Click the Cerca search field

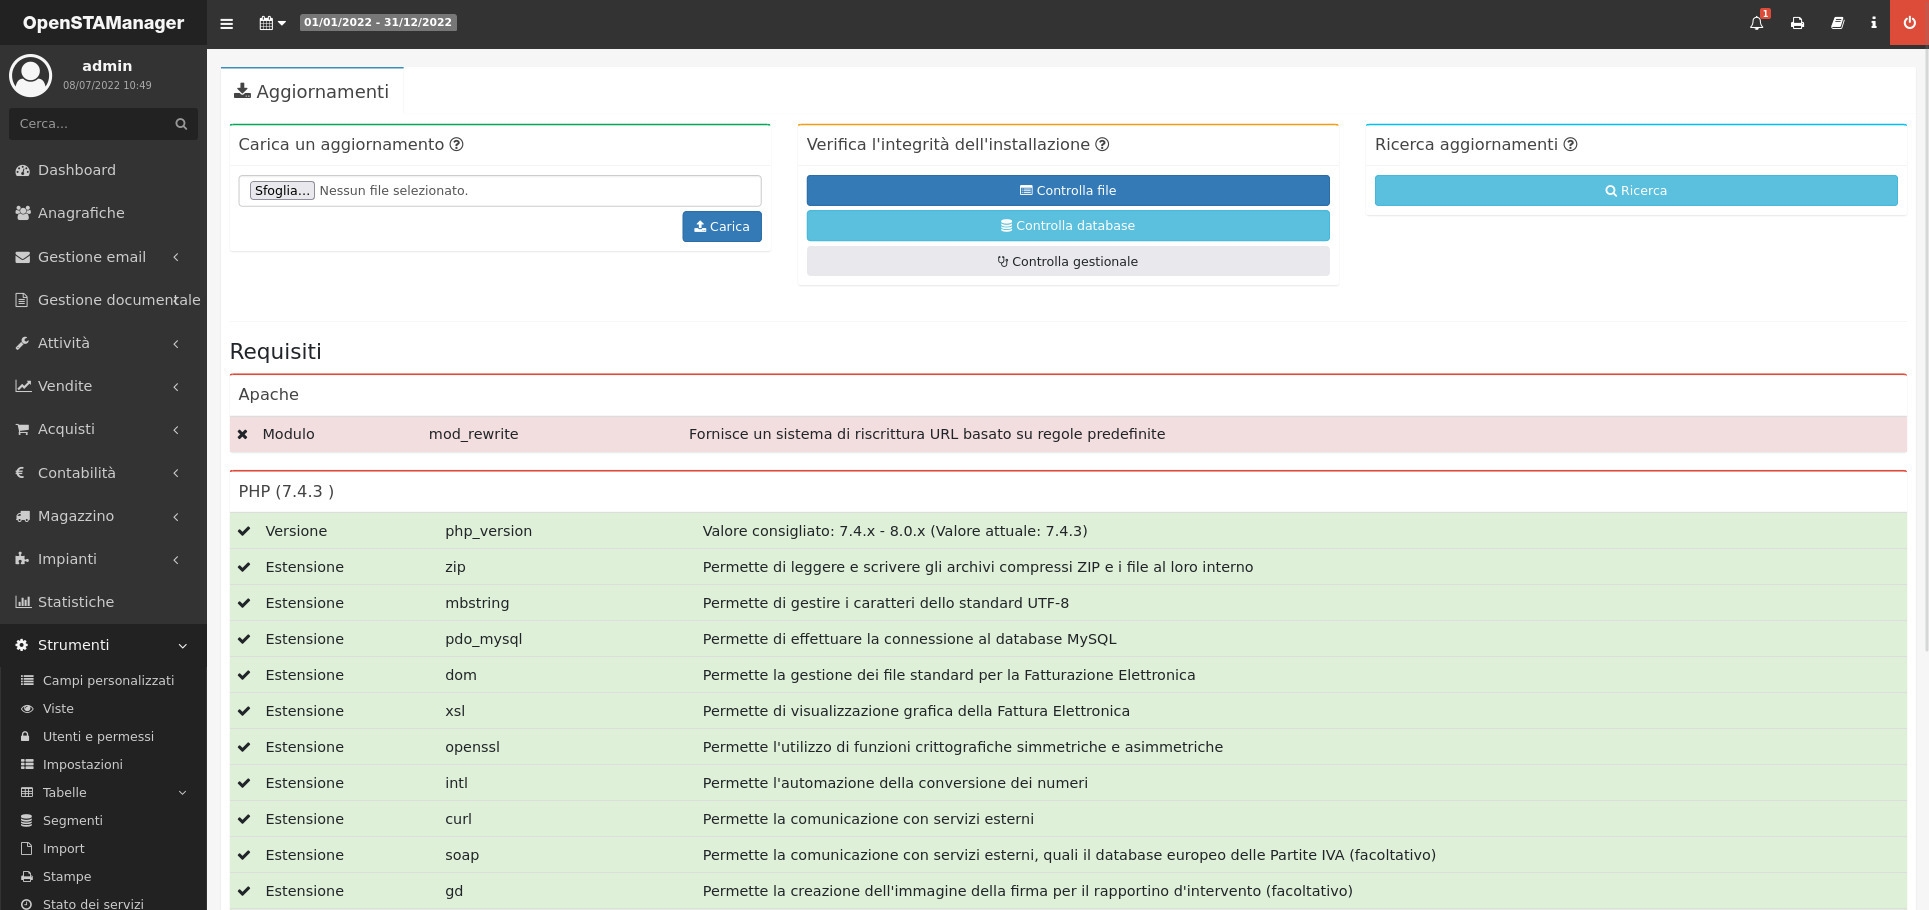click(92, 124)
